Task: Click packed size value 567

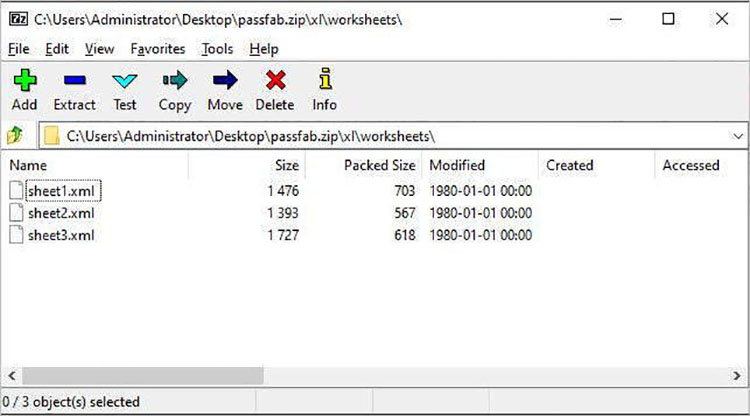Action: point(405,213)
